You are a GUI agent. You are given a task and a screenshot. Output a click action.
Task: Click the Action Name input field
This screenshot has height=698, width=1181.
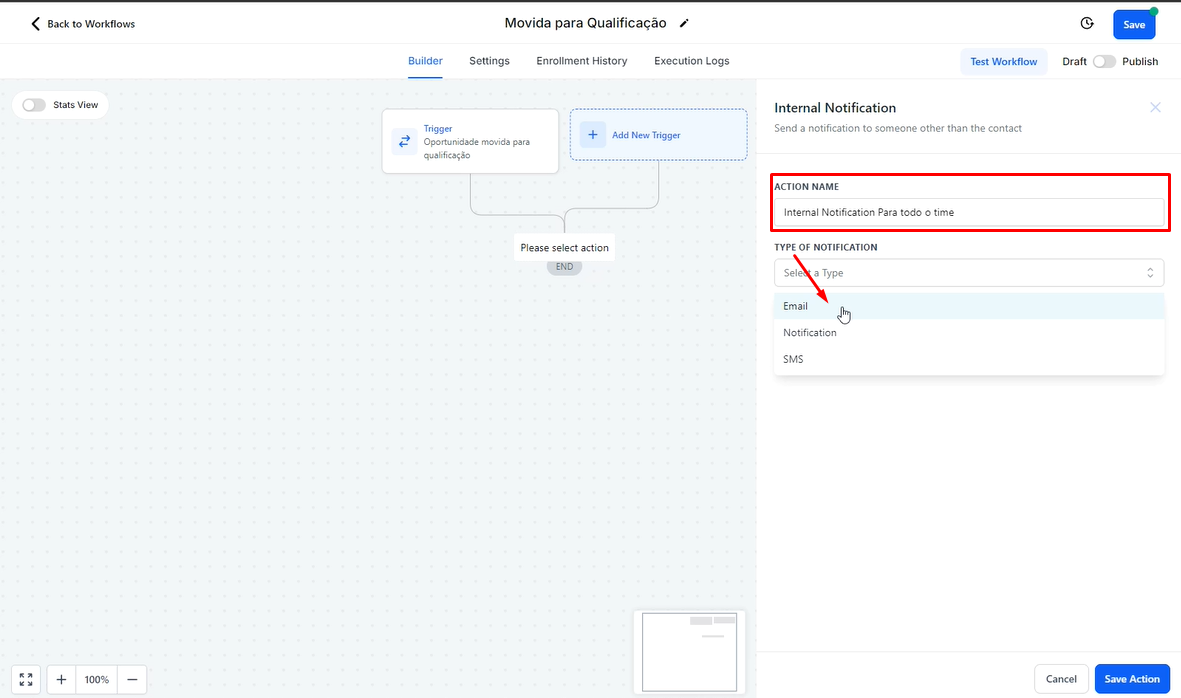pyautogui.click(x=968, y=212)
